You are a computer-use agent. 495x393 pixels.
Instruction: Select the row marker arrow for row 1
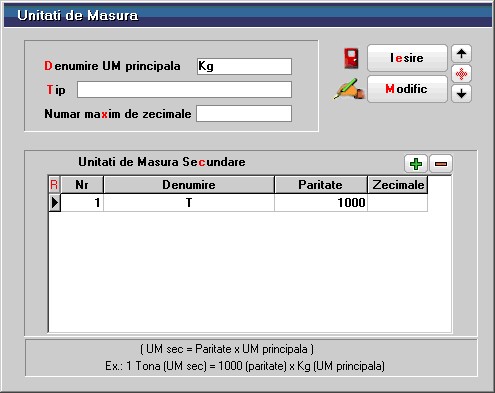(54, 203)
